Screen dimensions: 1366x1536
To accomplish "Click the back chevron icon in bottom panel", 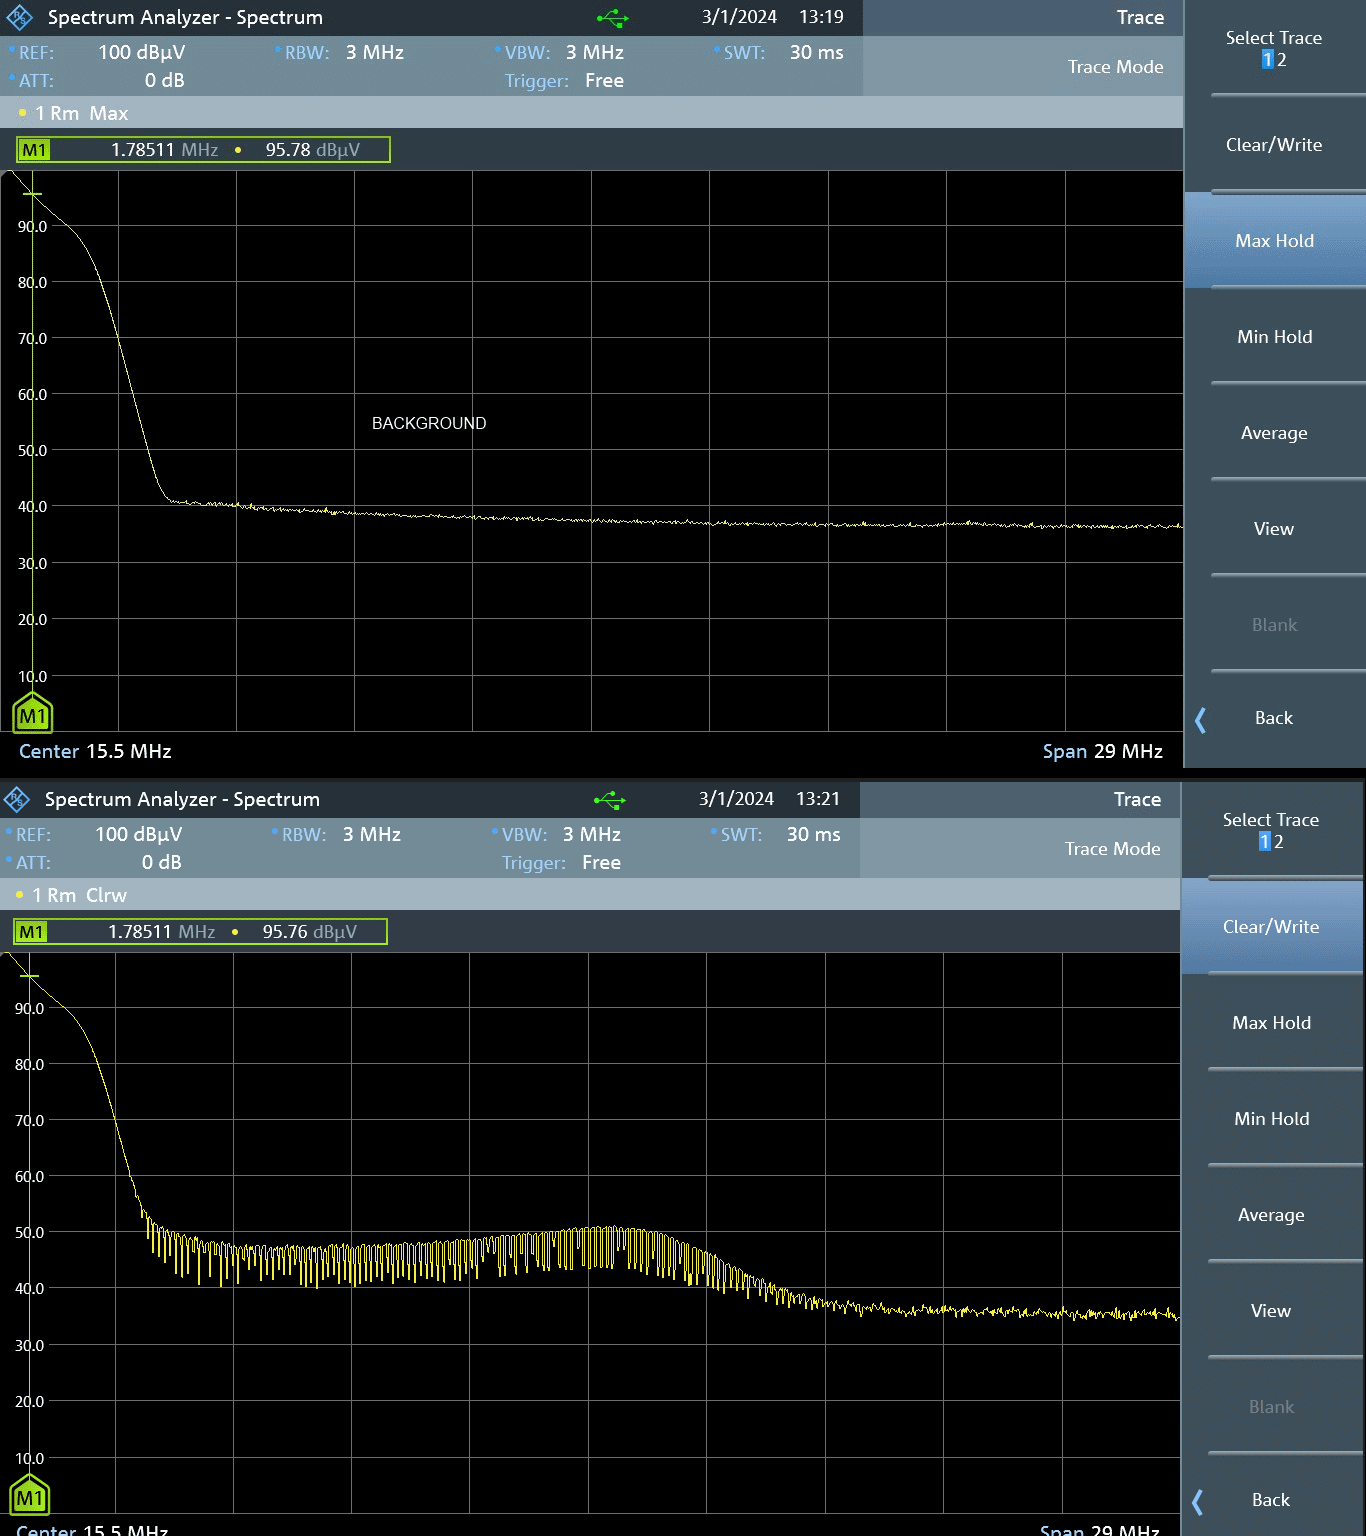I will coord(1198,1501).
